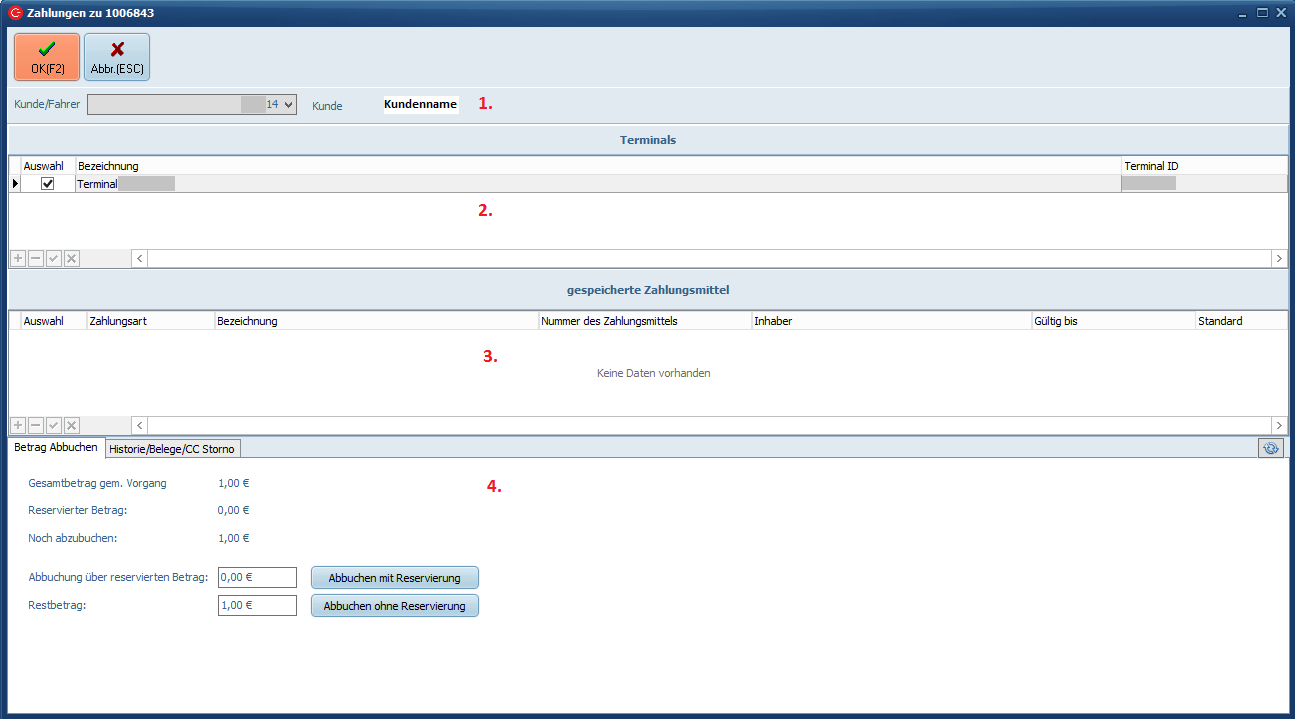Viewport: 1300px width, 721px height.
Task: Select the Betrag Abbuchen tab
Action: tap(56, 448)
